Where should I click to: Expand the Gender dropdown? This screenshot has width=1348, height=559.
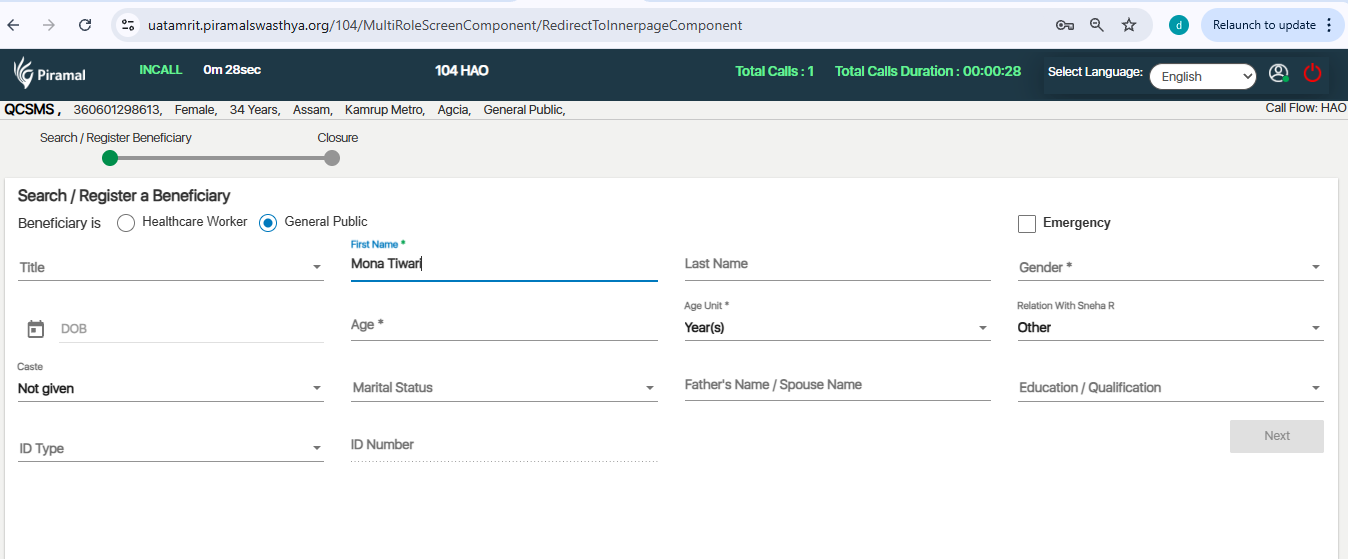pyautogui.click(x=1170, y=267)
